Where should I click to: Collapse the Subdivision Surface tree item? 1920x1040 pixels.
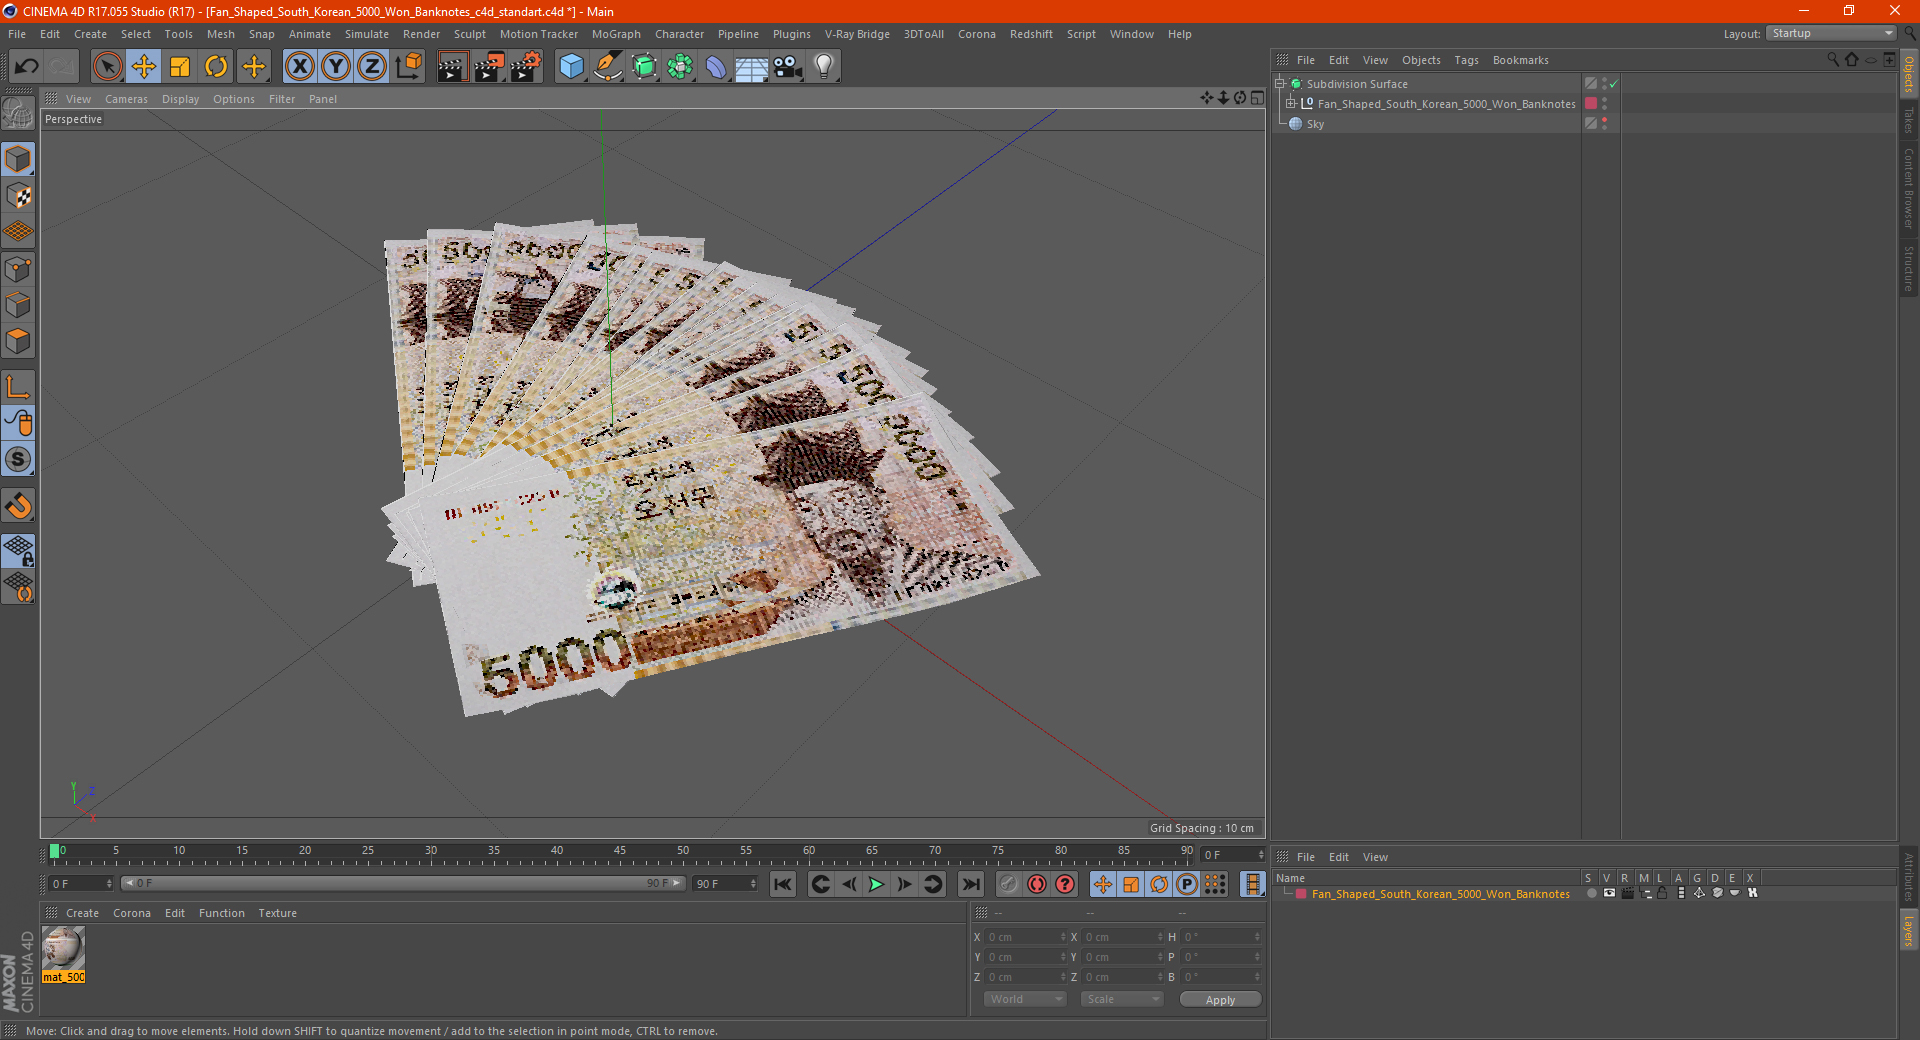coord(1279,84)
